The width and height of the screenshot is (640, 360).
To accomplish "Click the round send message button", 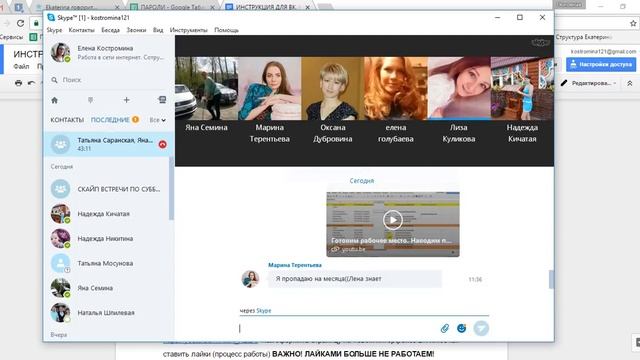I will pos(481,328).
